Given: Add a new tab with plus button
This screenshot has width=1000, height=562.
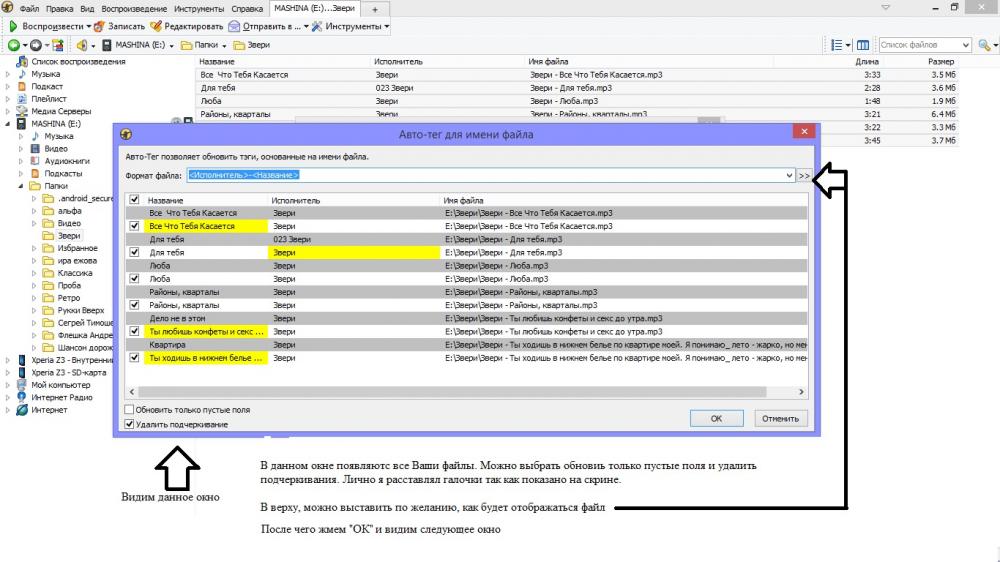Looking at the screenshot, I should point(375,9).
